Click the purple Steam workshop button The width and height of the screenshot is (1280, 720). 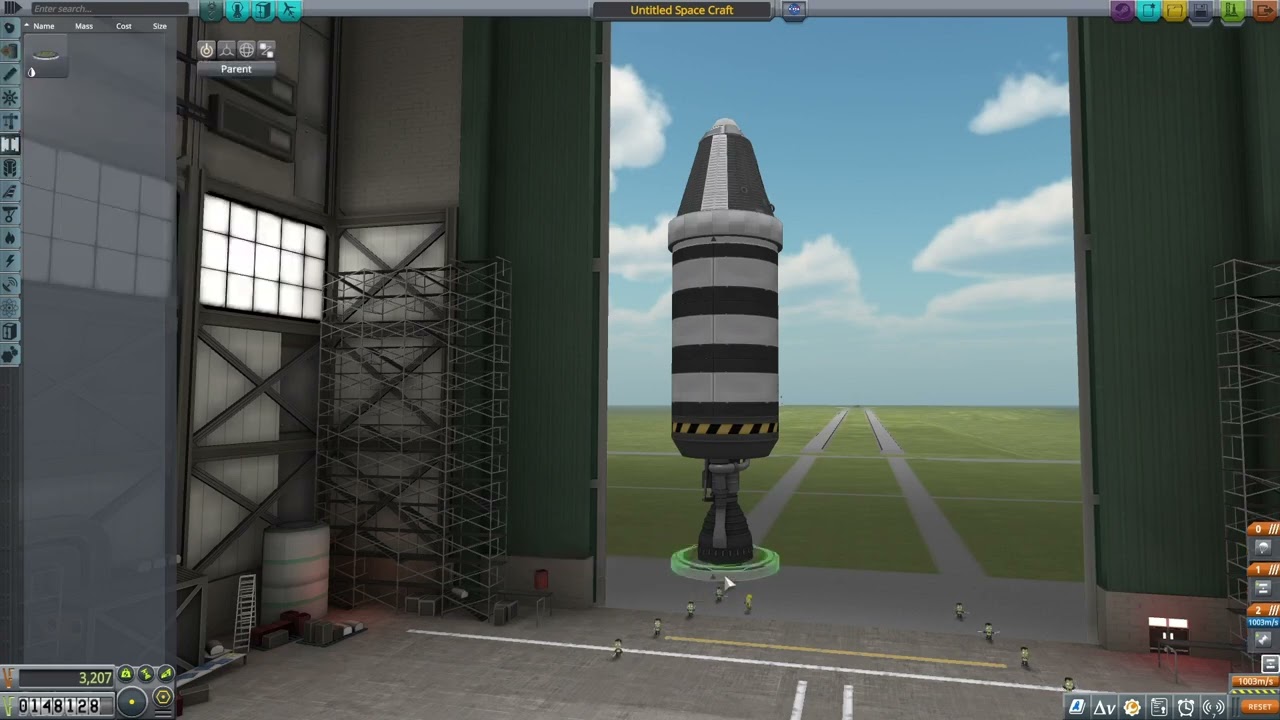(x=1123, y=10)
